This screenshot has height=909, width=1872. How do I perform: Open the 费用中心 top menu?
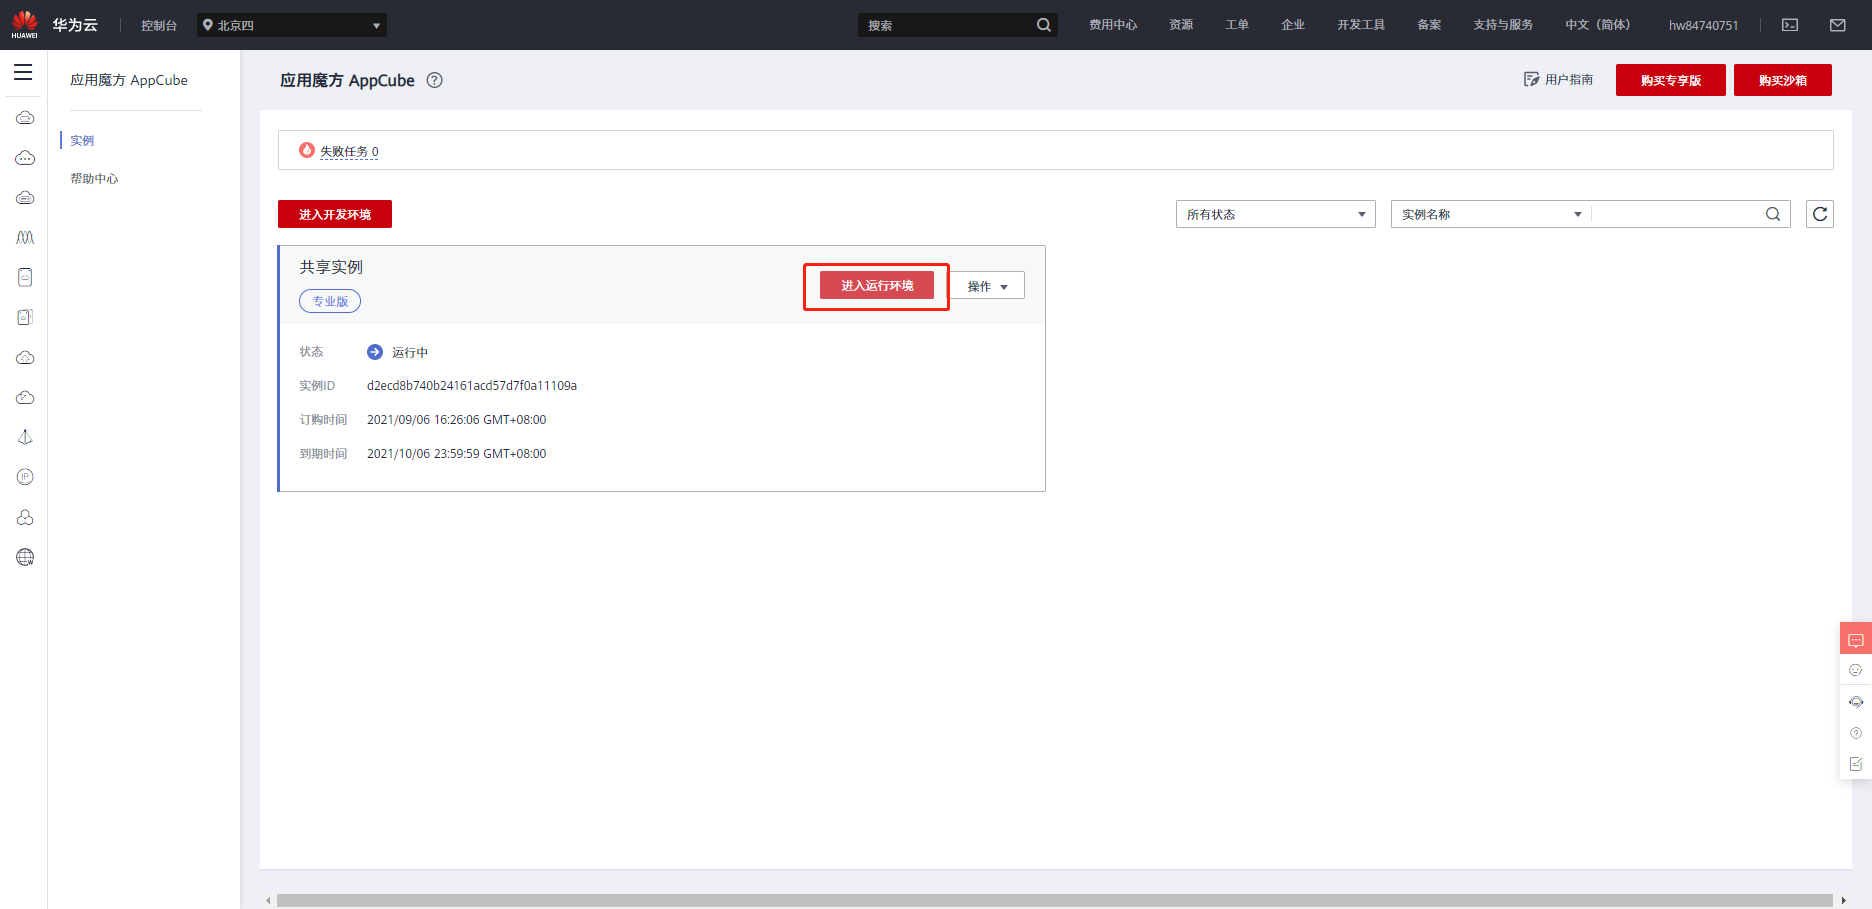pyautogui.click(x=1113, y=25)
